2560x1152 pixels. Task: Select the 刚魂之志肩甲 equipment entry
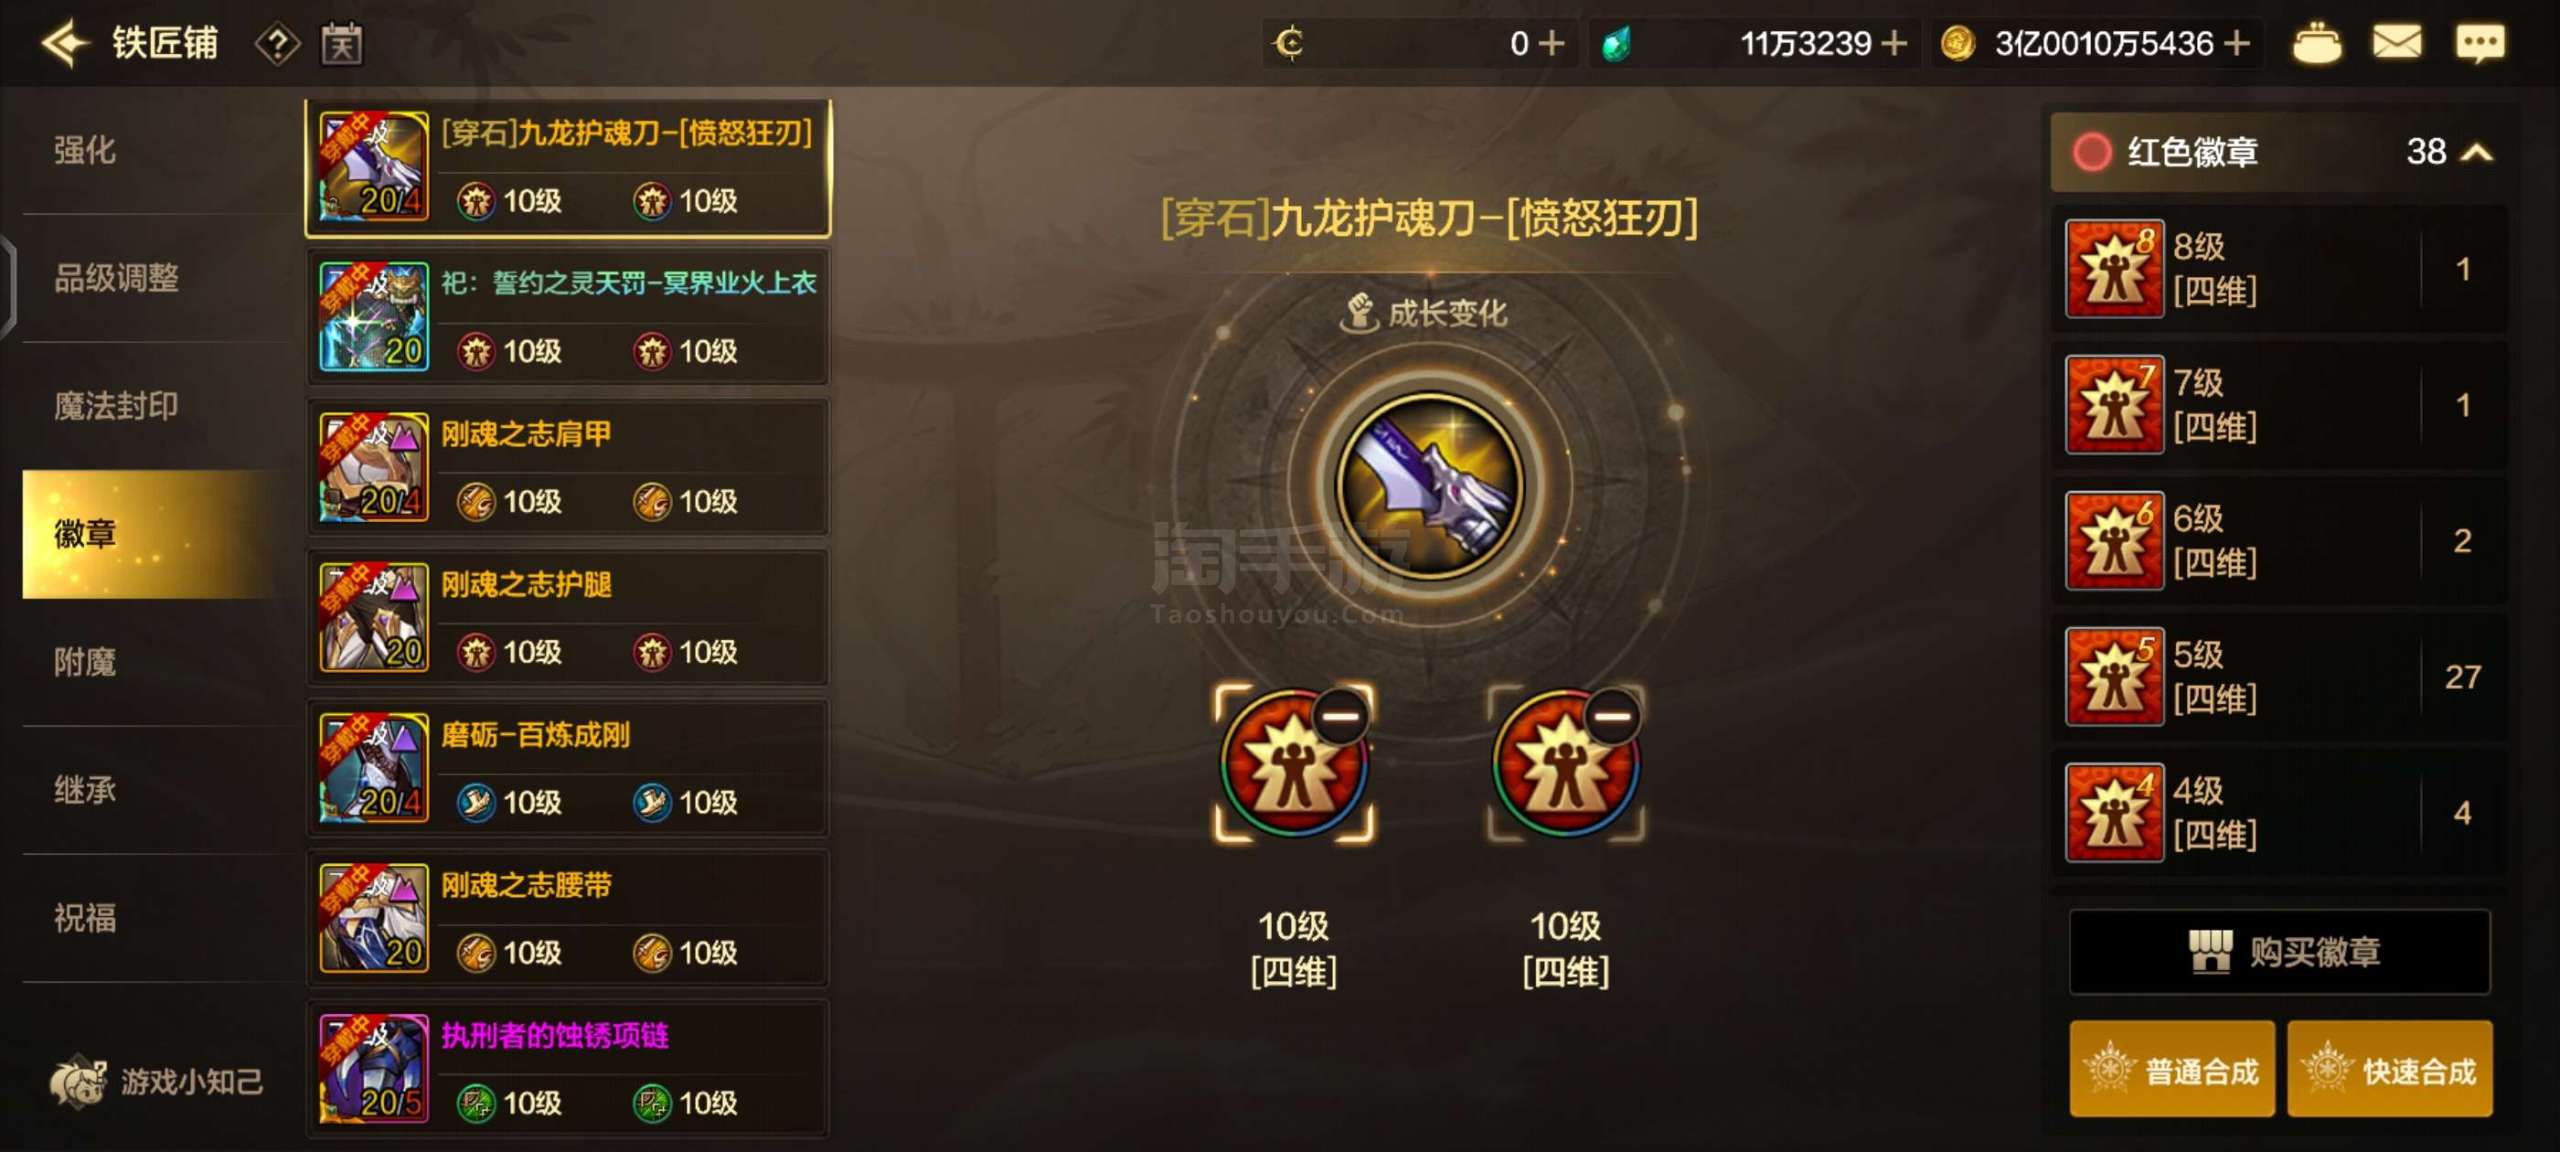click(x=568, y=468)
